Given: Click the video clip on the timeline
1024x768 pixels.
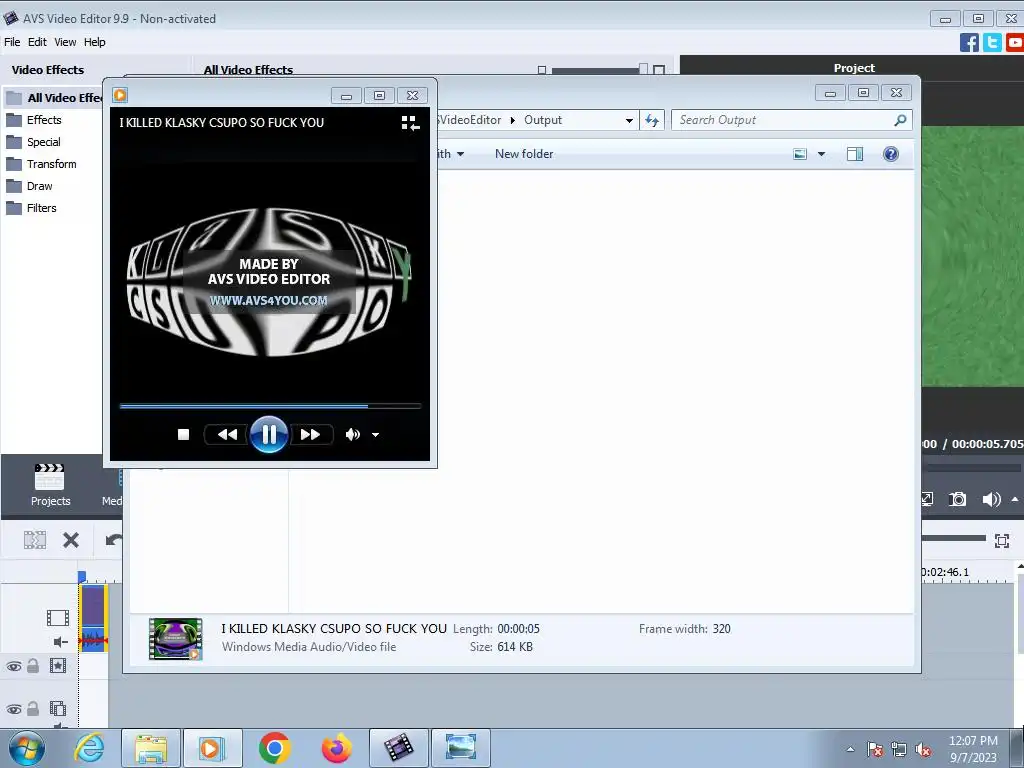Looking at the screenshot, I should (x=93, y=618).
